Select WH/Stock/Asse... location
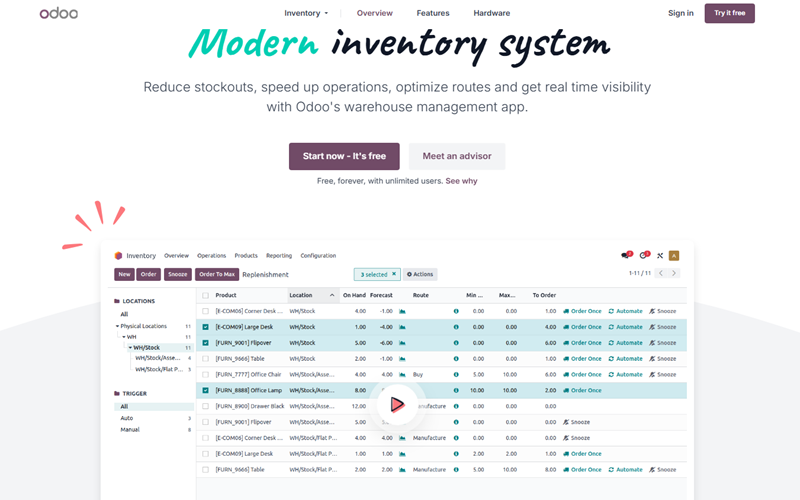Viewport: 800px width, 500px height. tap(158, 358)
